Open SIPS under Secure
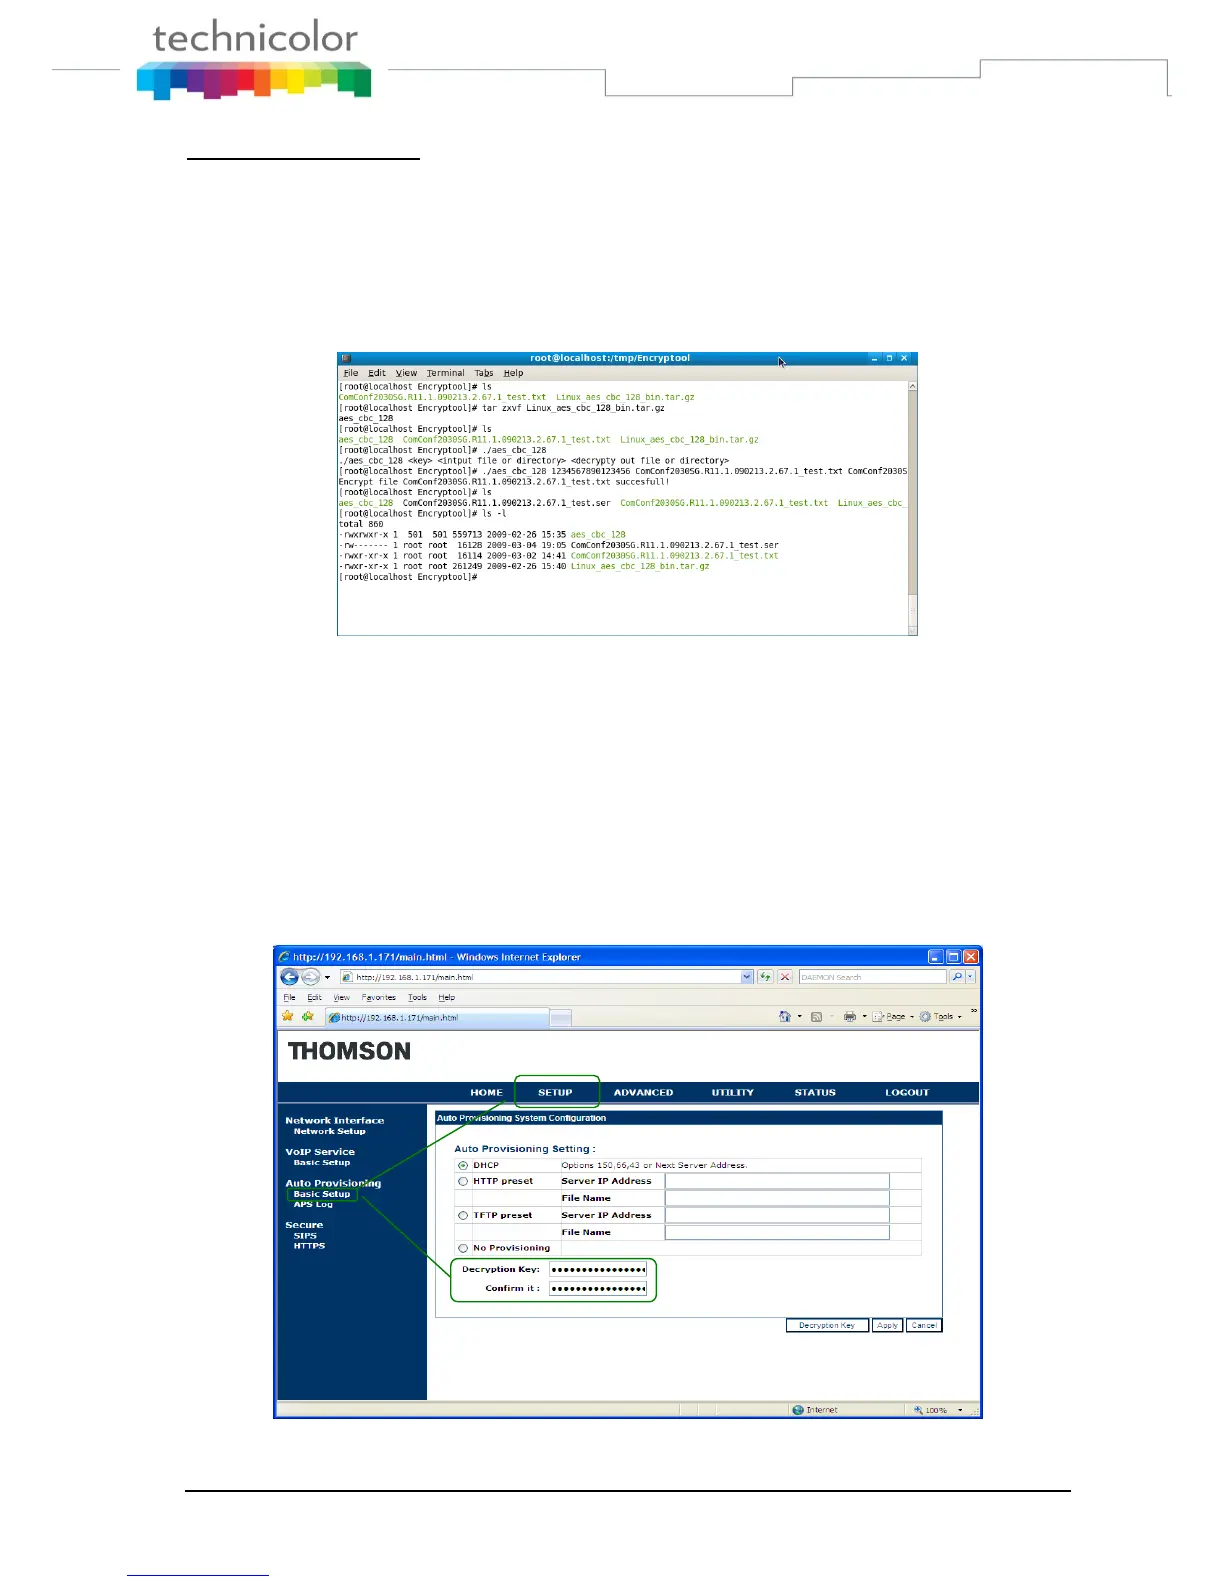The image size is (1224, 1584). click(x=305, y=1236)
